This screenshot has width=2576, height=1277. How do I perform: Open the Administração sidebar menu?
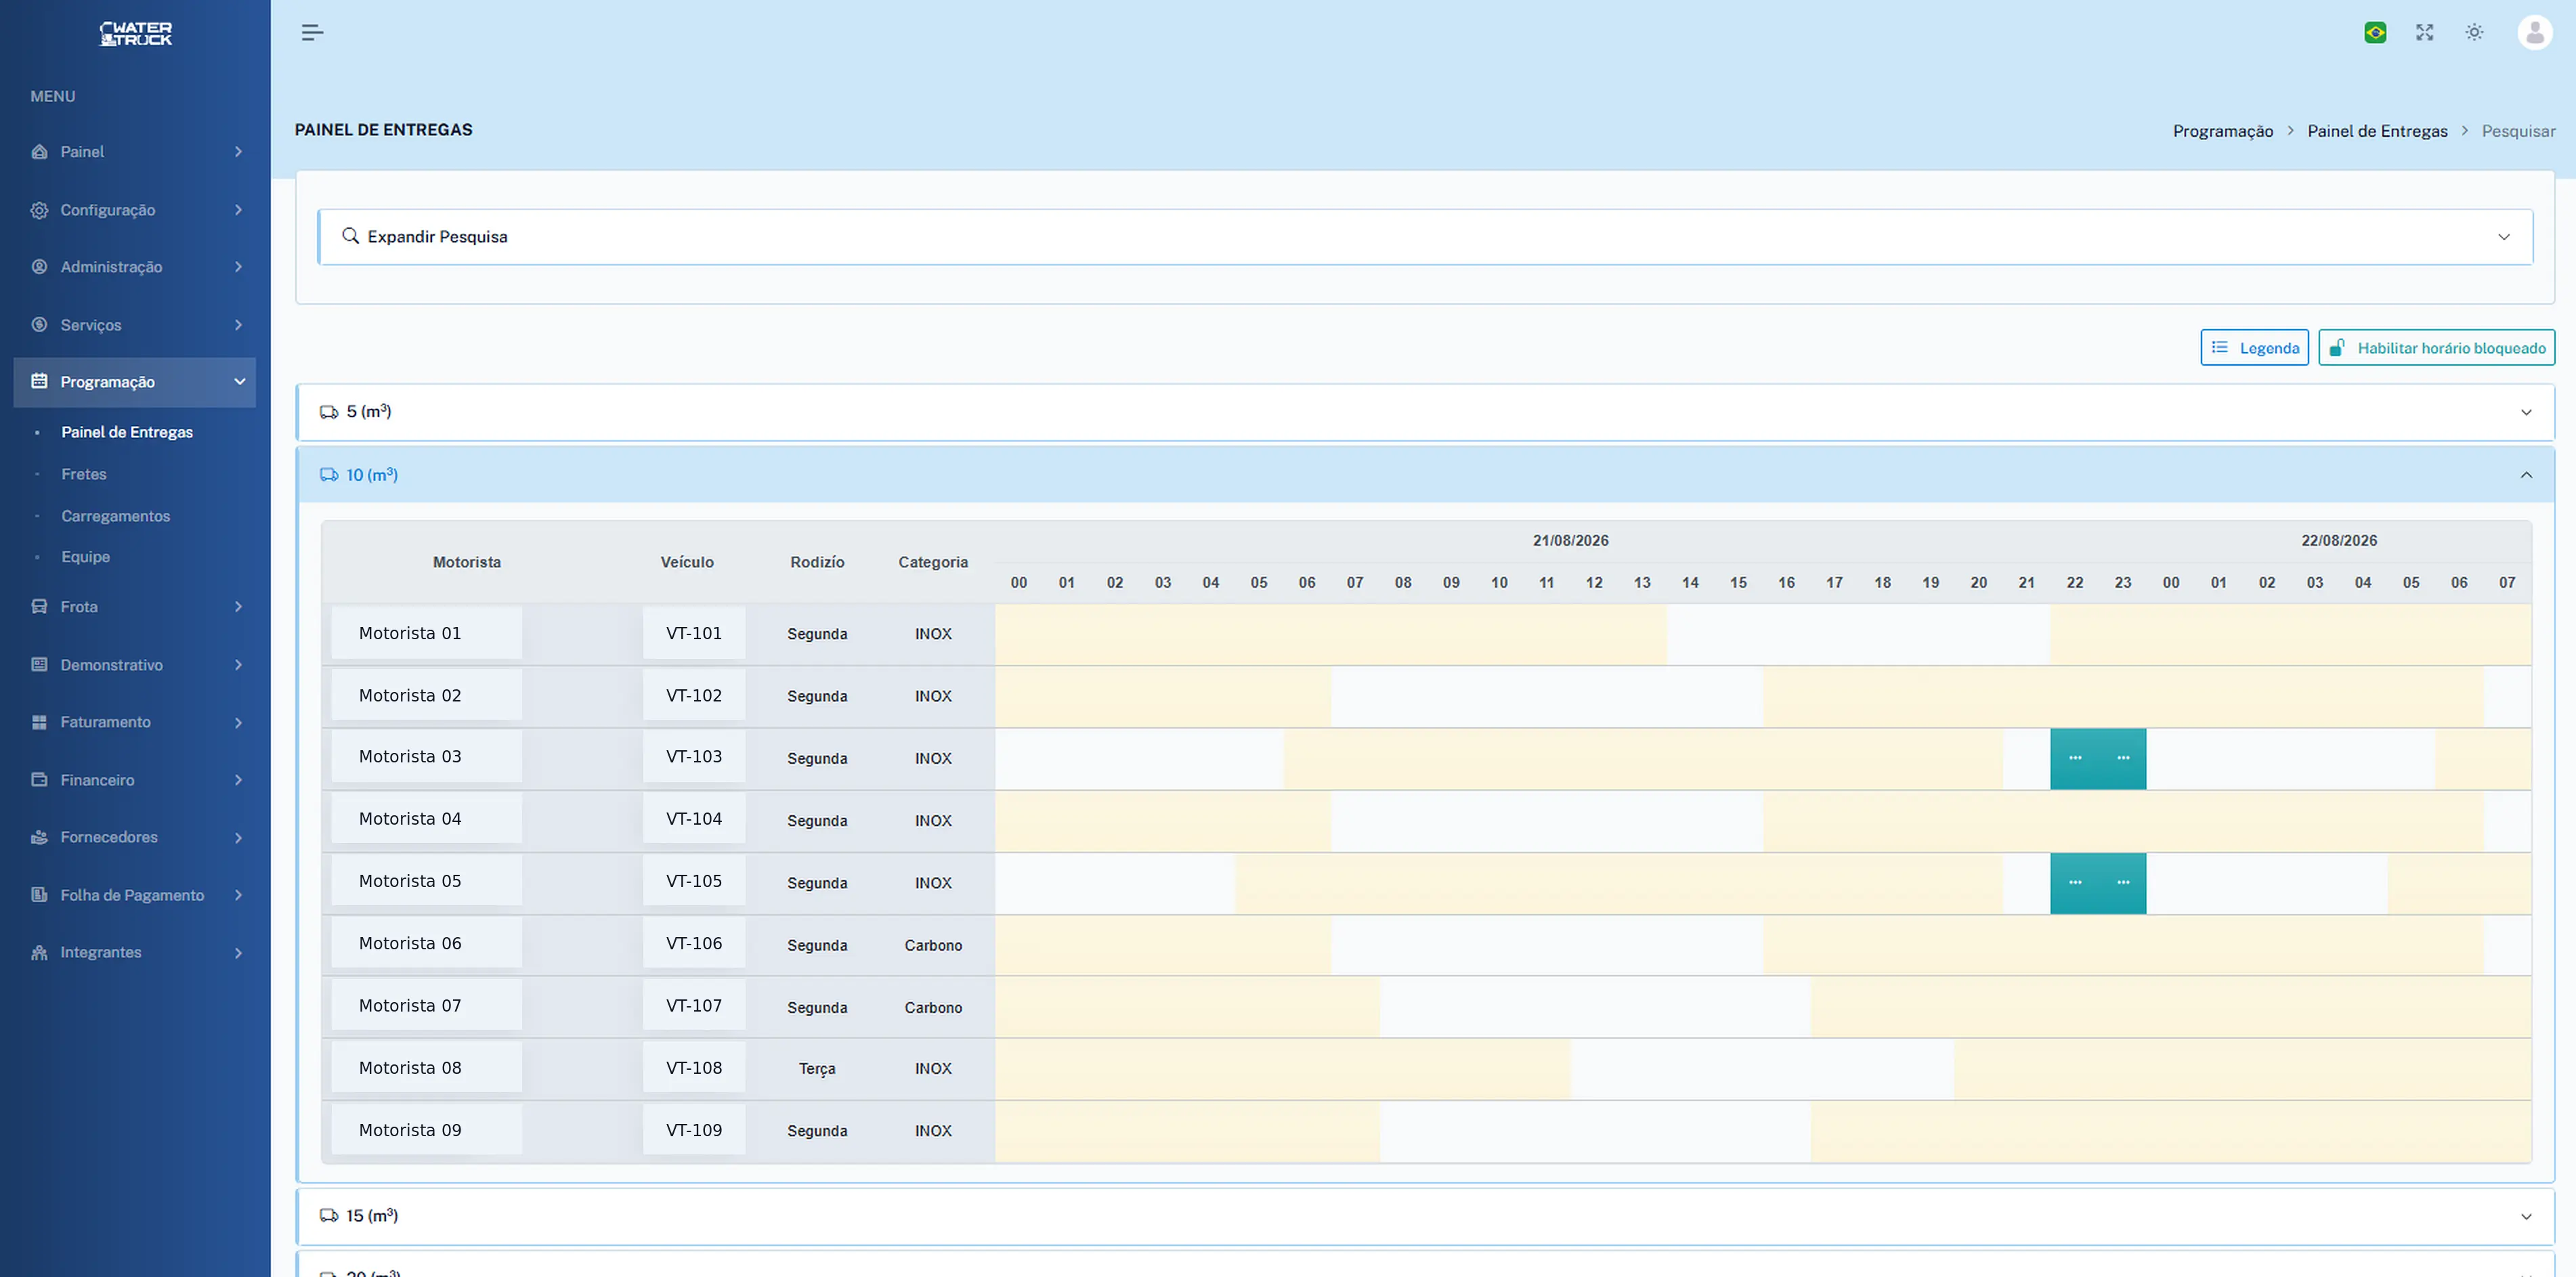pyautogui.click(x=135, y=267)
